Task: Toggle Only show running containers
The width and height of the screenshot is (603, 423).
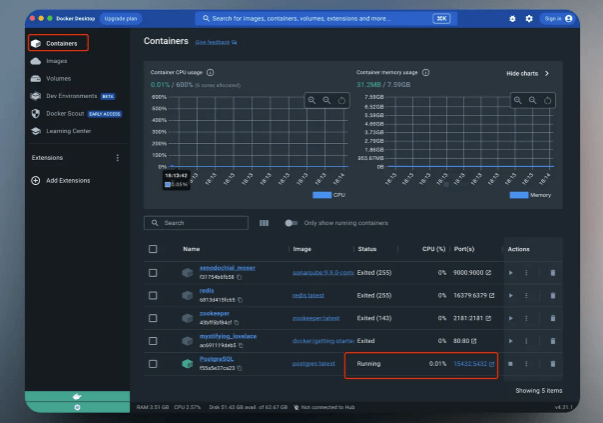Action: (291, 223)
